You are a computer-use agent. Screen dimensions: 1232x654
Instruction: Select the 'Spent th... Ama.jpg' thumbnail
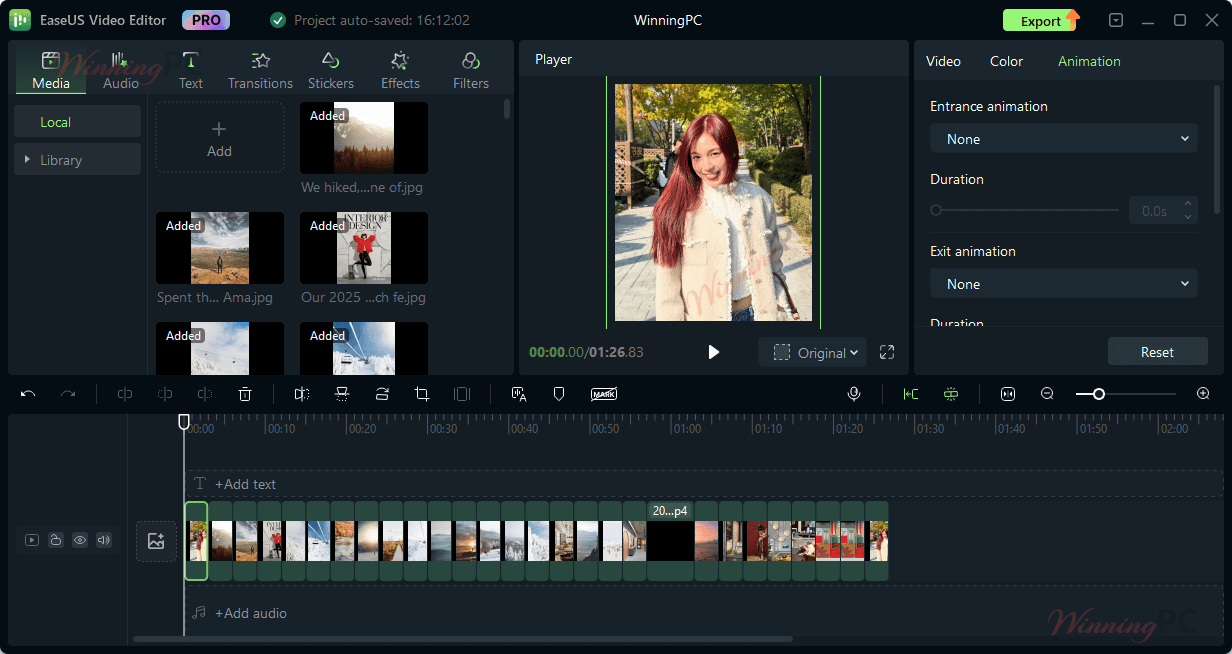click(220, 248)
